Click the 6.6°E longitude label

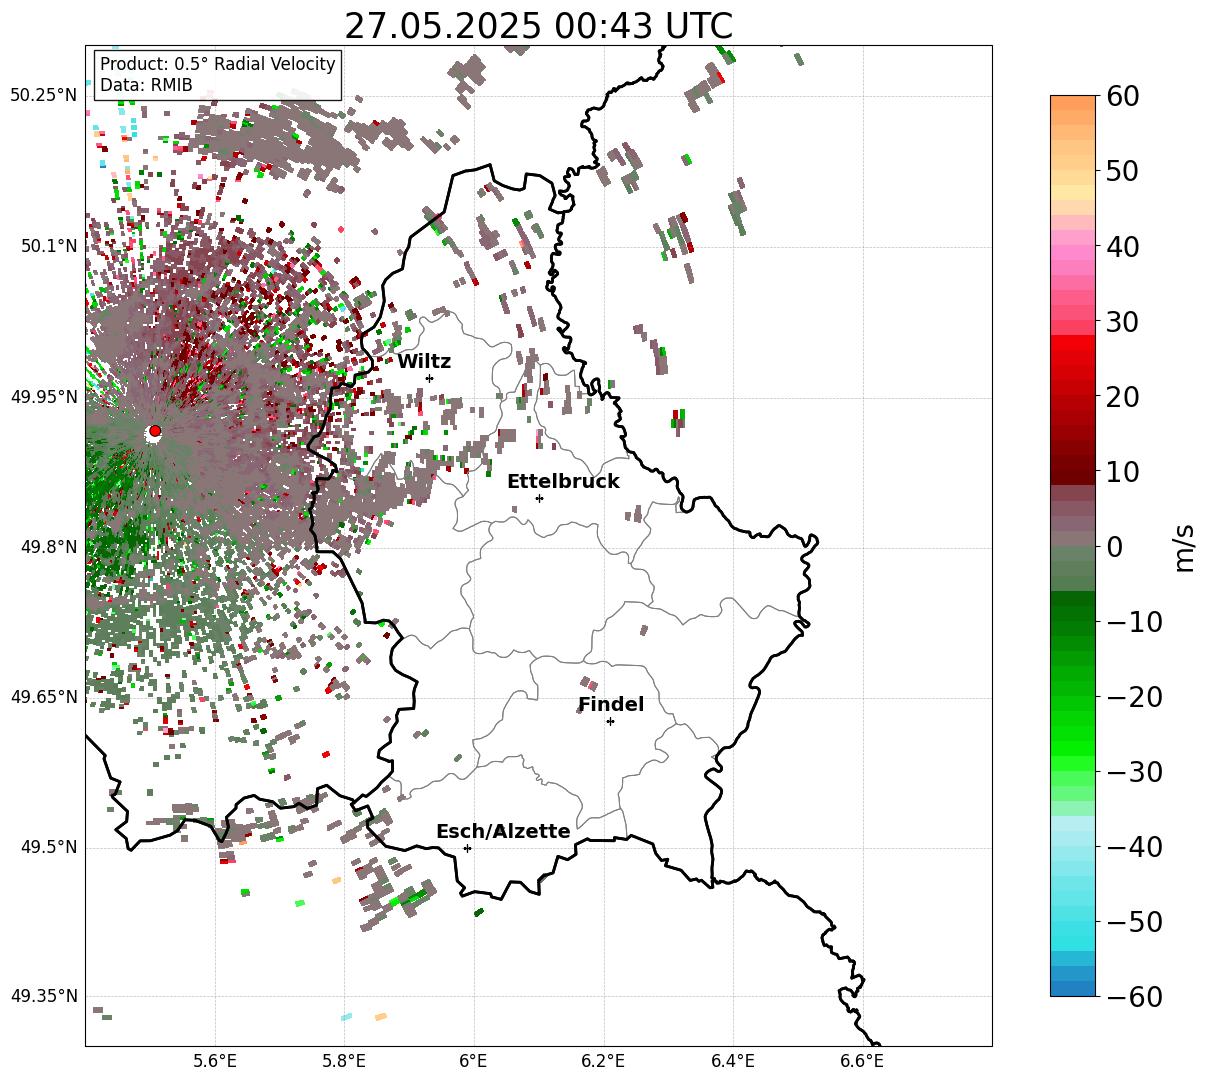862,1061
